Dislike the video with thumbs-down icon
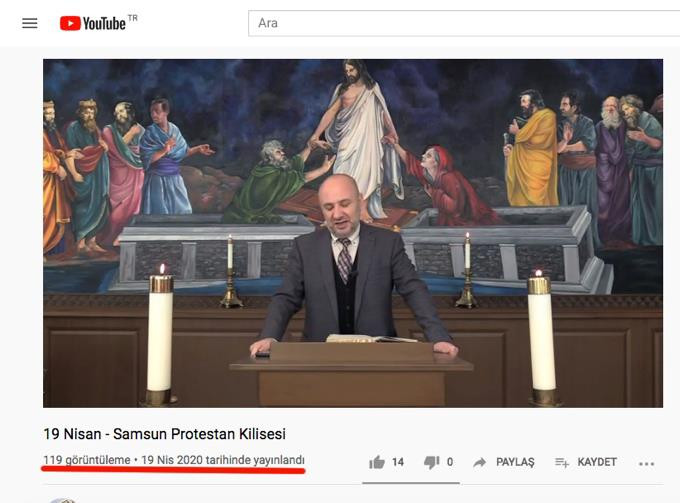This screenshot has height=503, width=680. coord(432,463)
